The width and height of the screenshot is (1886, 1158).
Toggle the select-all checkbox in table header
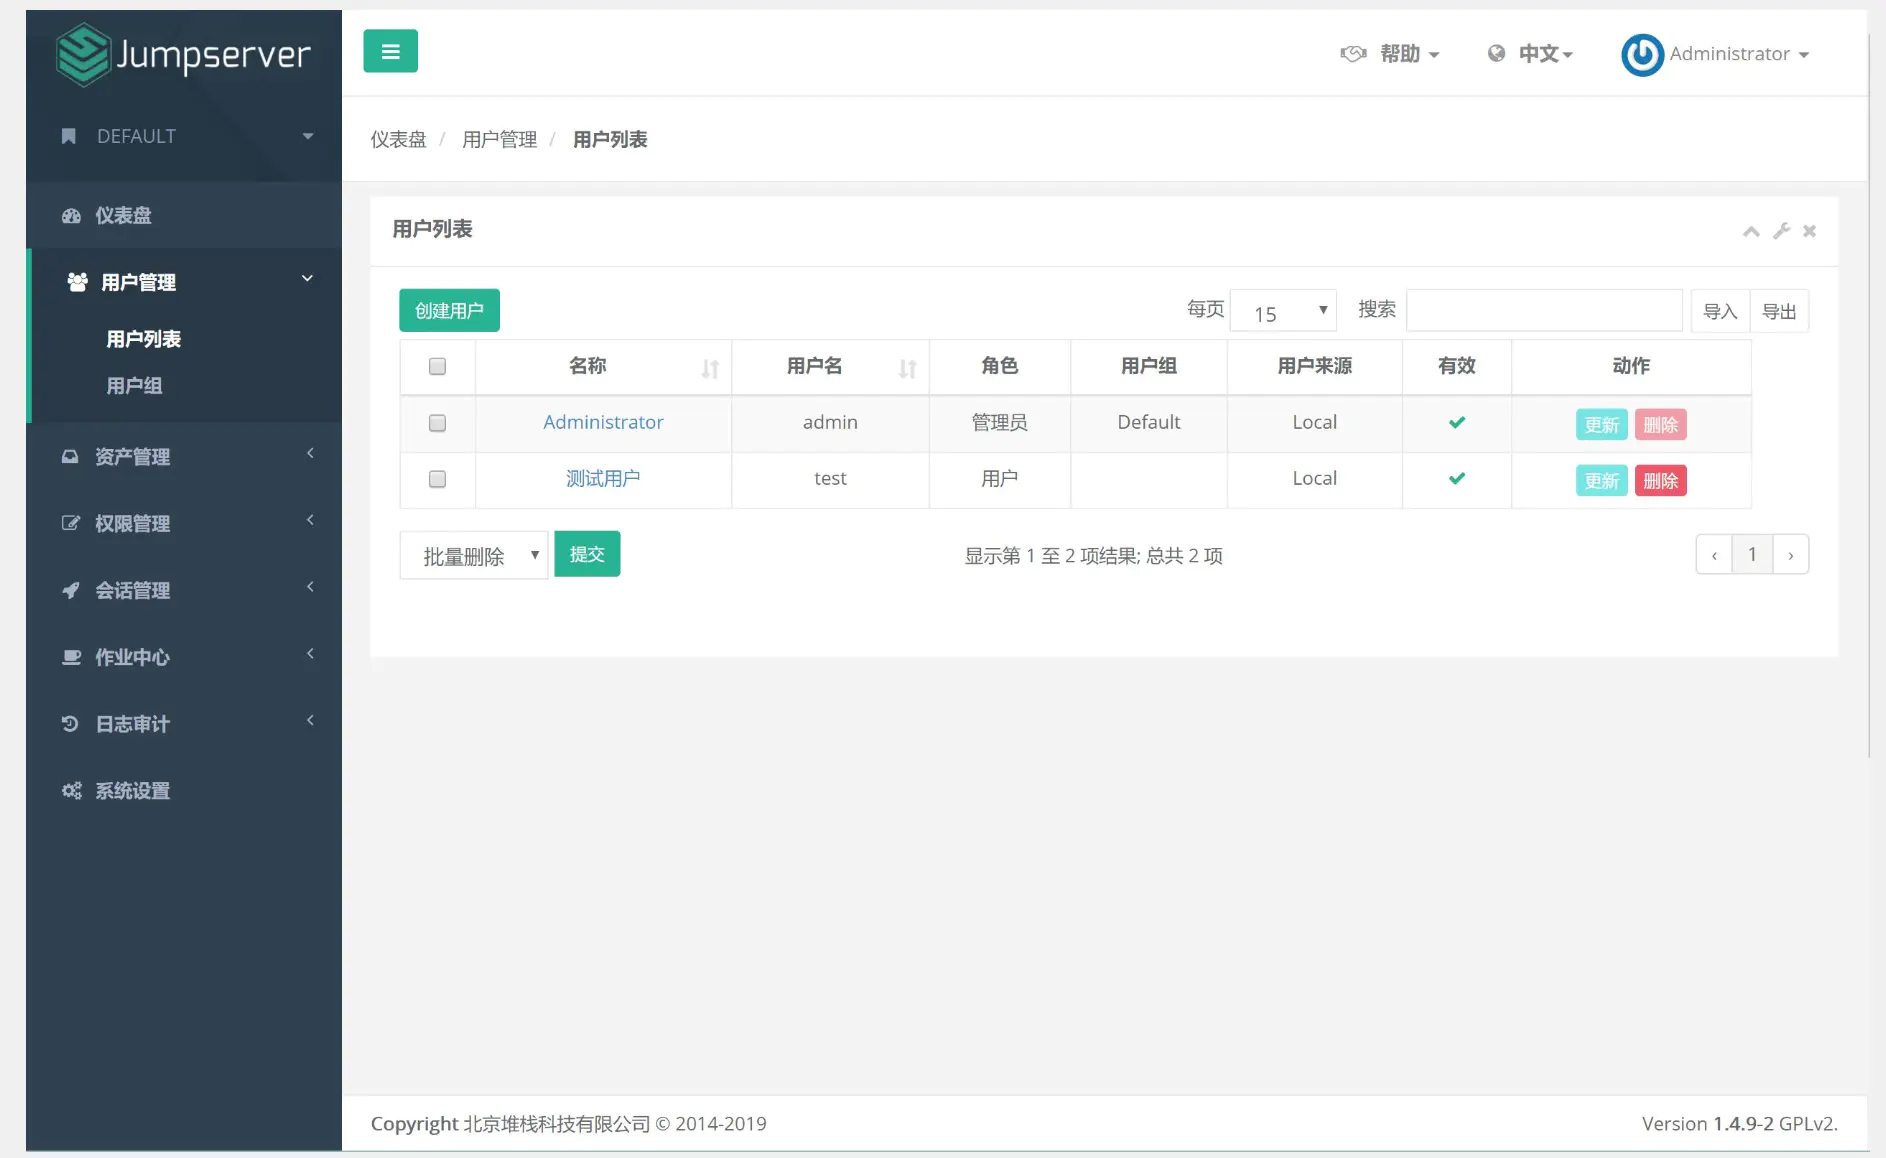tap(437, 367)
